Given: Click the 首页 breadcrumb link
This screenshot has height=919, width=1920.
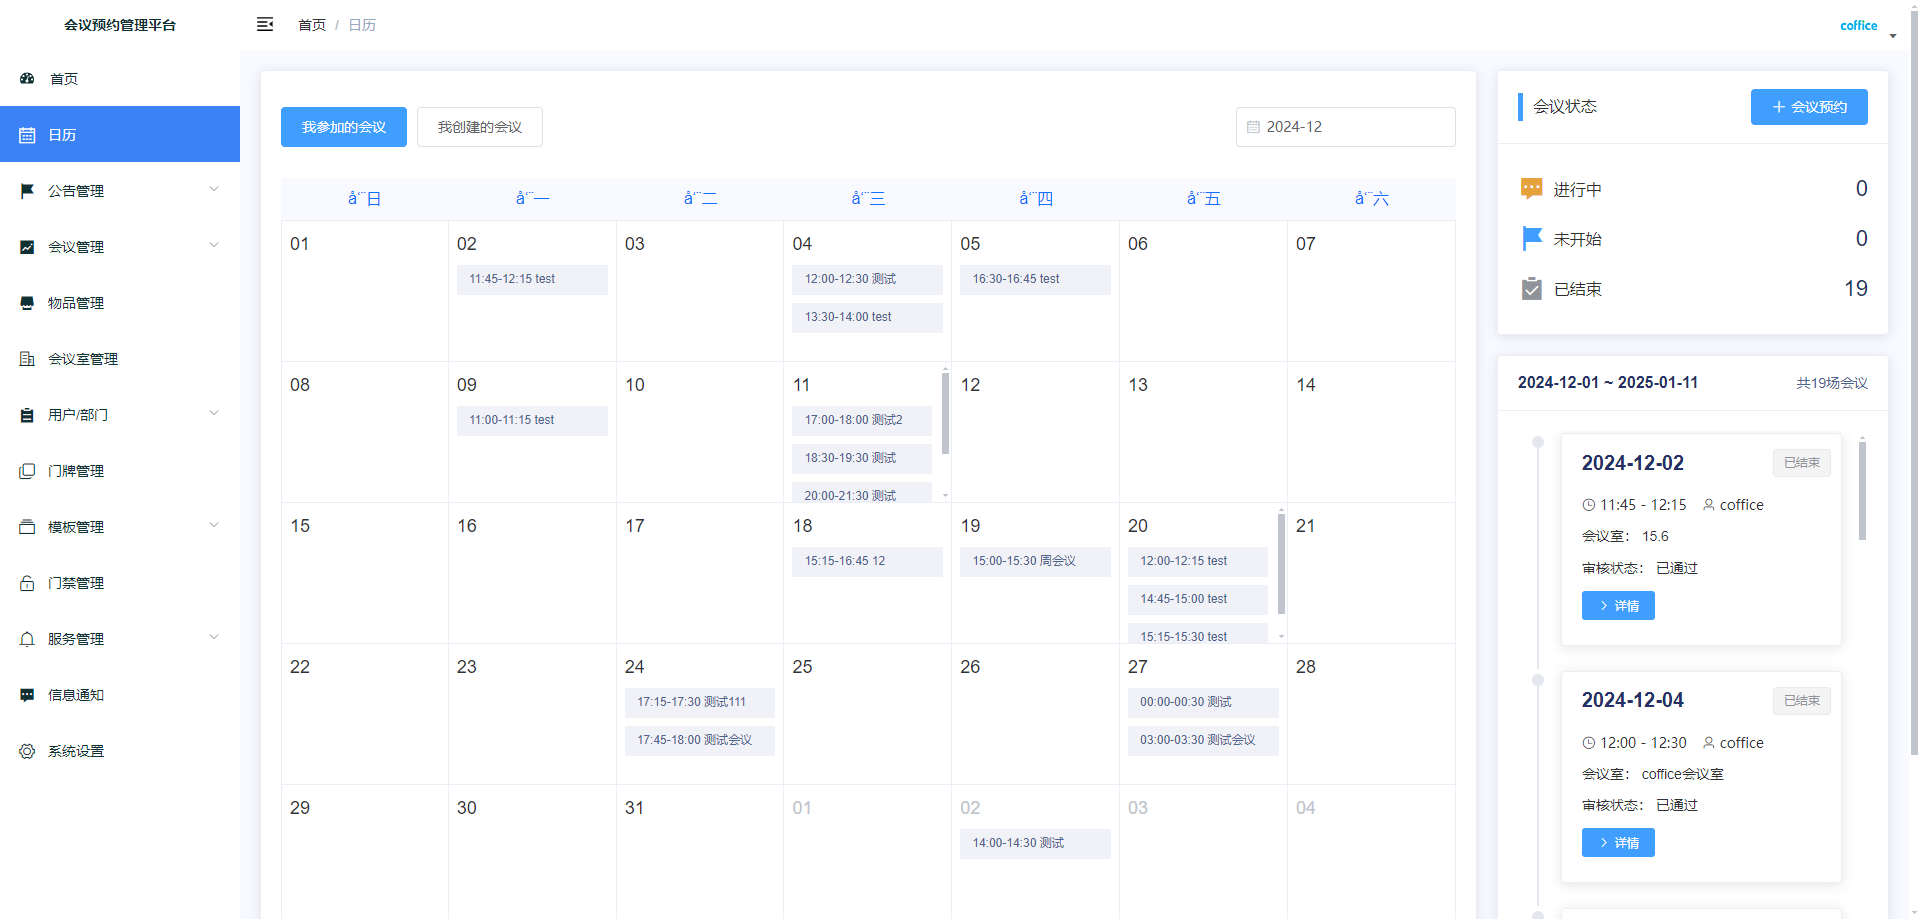Looking at the screenshot, I should click(x=312, y=25).
